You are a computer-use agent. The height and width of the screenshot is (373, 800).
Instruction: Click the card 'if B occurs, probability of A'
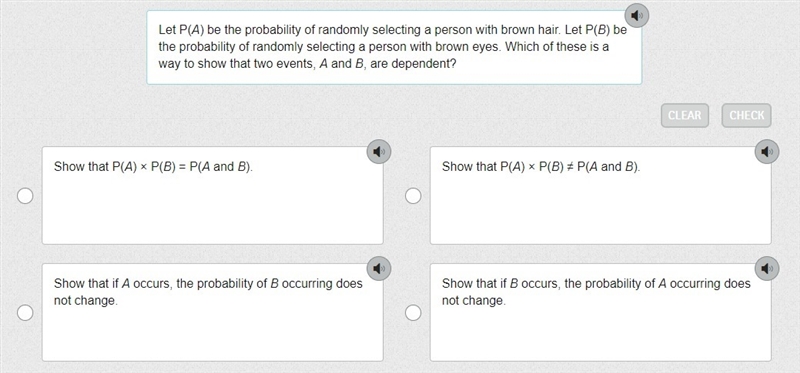coord(601,312)
